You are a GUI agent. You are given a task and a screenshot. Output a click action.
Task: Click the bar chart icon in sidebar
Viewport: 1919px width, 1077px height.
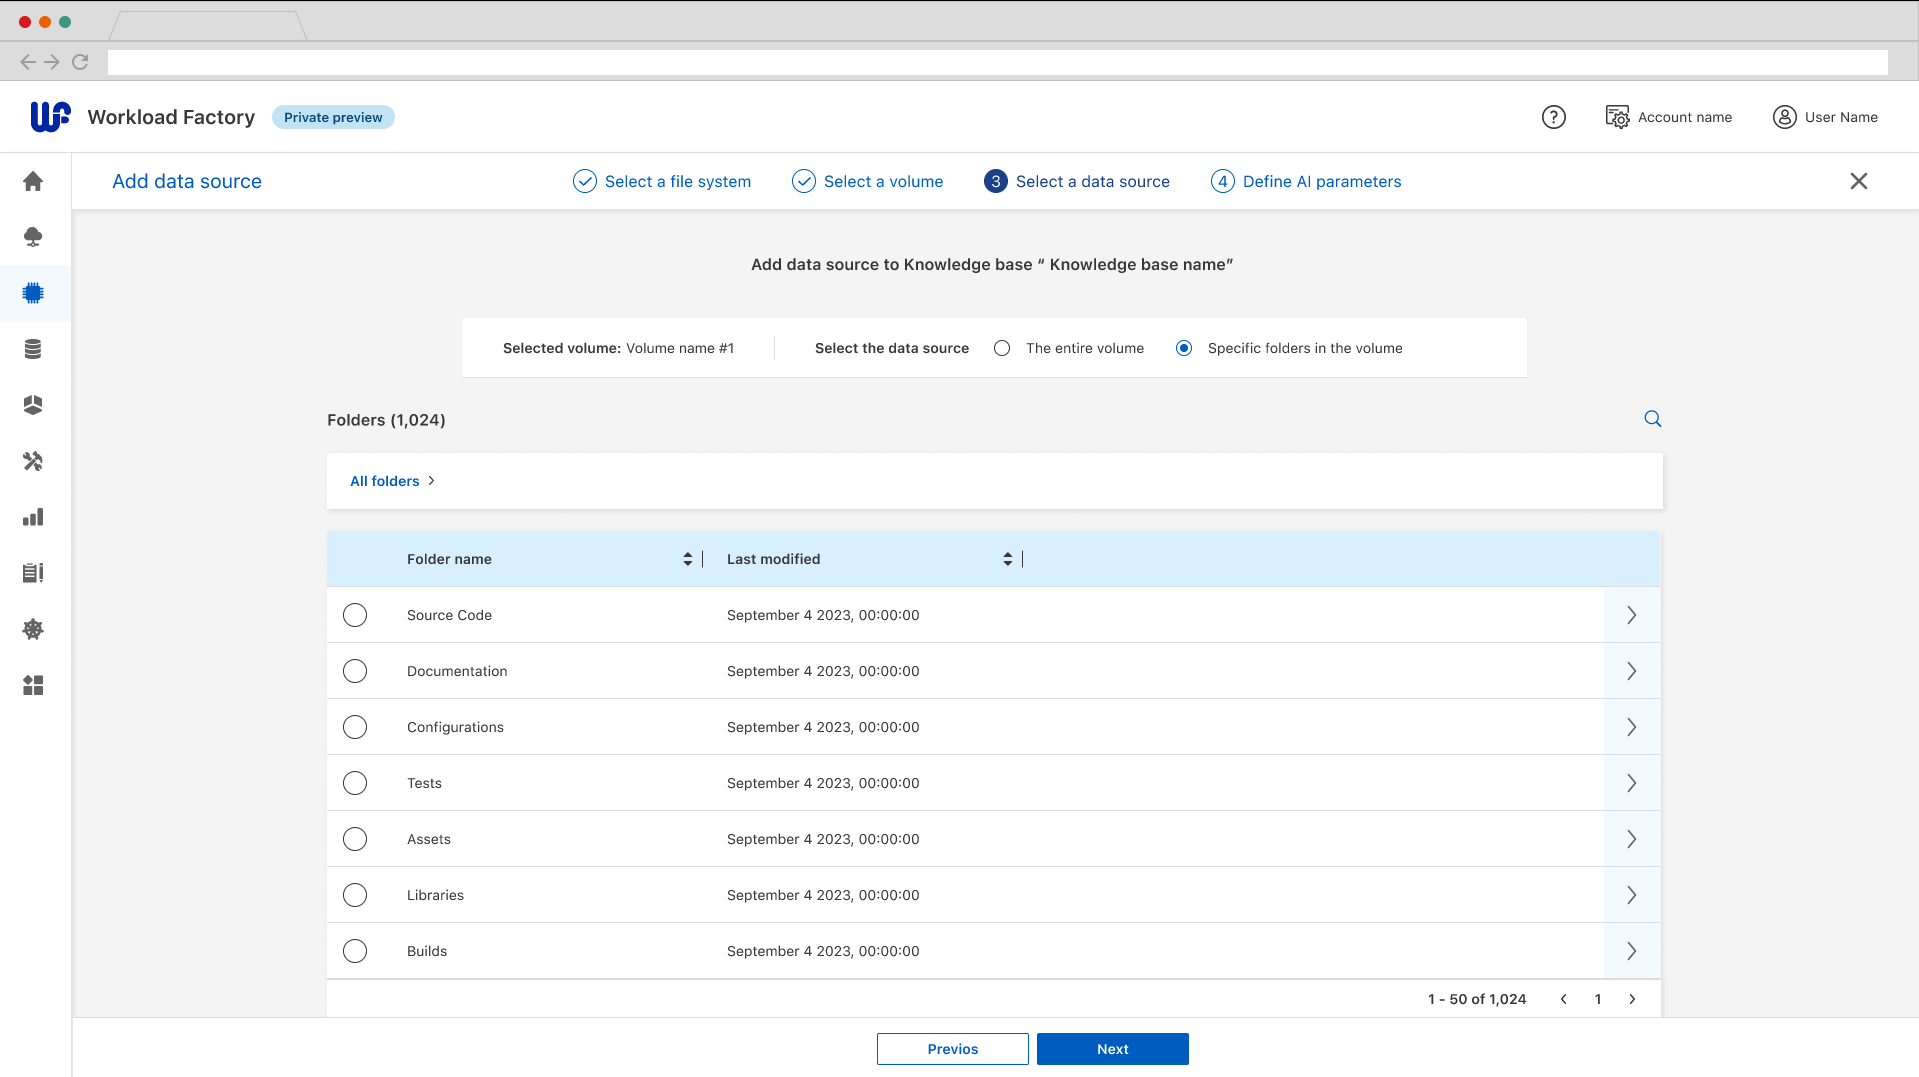coord(33,517)
